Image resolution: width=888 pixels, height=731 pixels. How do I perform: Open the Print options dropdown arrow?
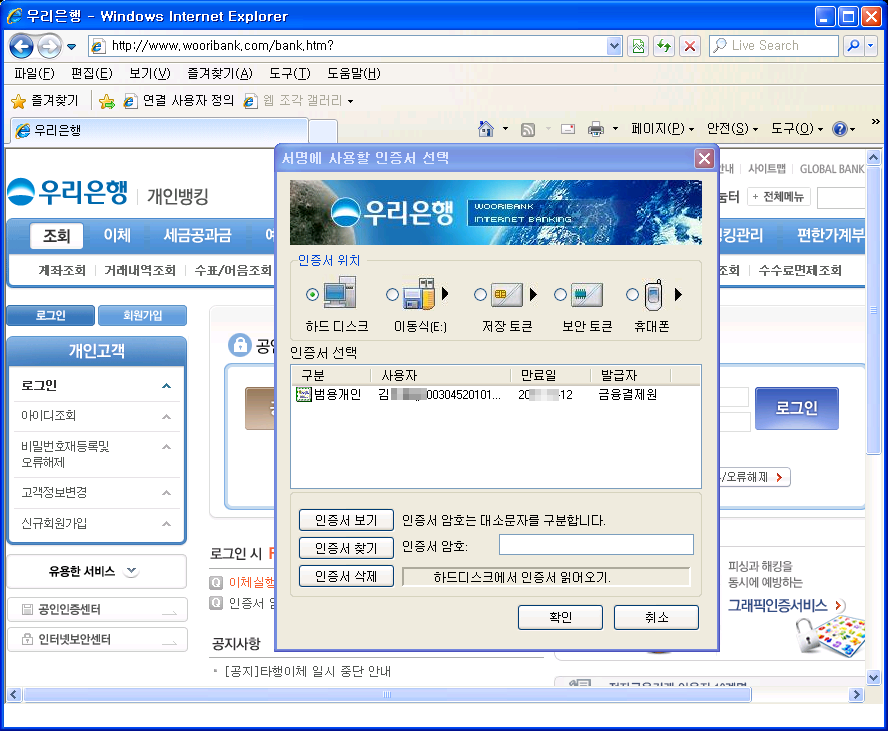(616, 130)
